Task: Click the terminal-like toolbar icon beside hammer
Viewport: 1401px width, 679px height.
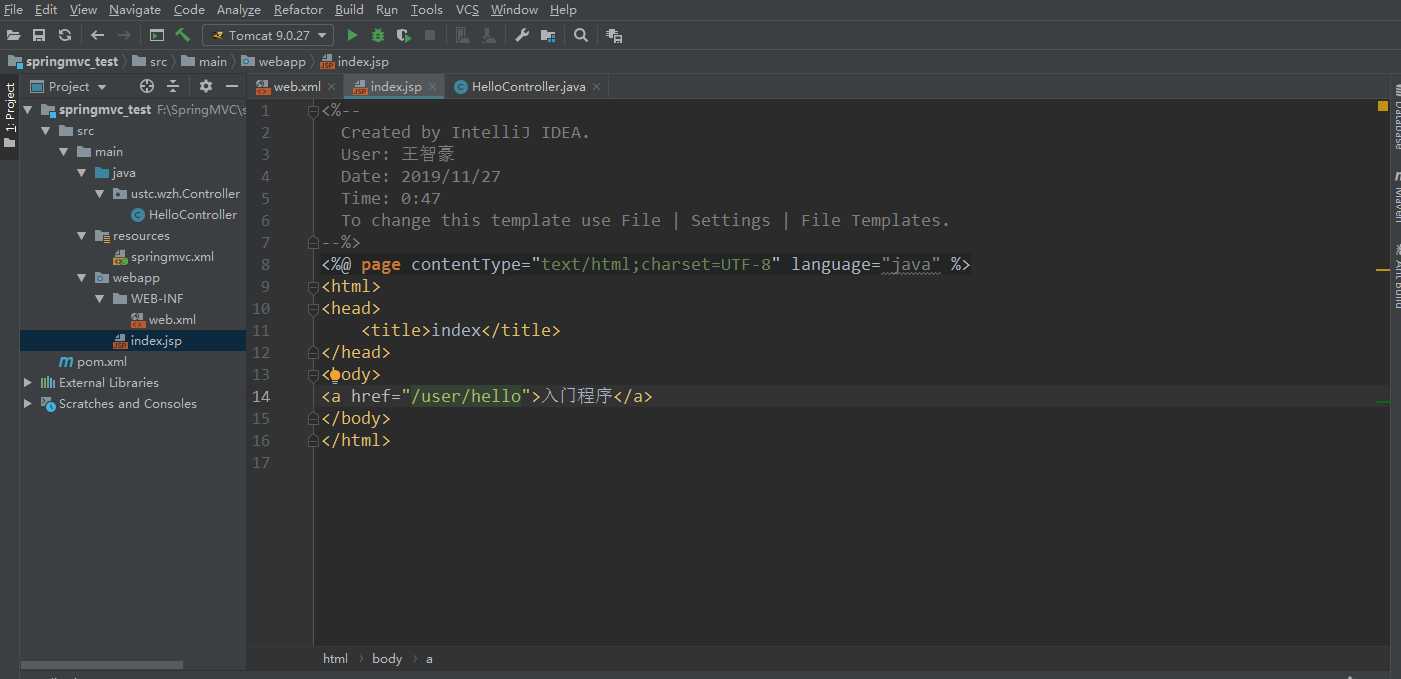Action: [157, 35]
